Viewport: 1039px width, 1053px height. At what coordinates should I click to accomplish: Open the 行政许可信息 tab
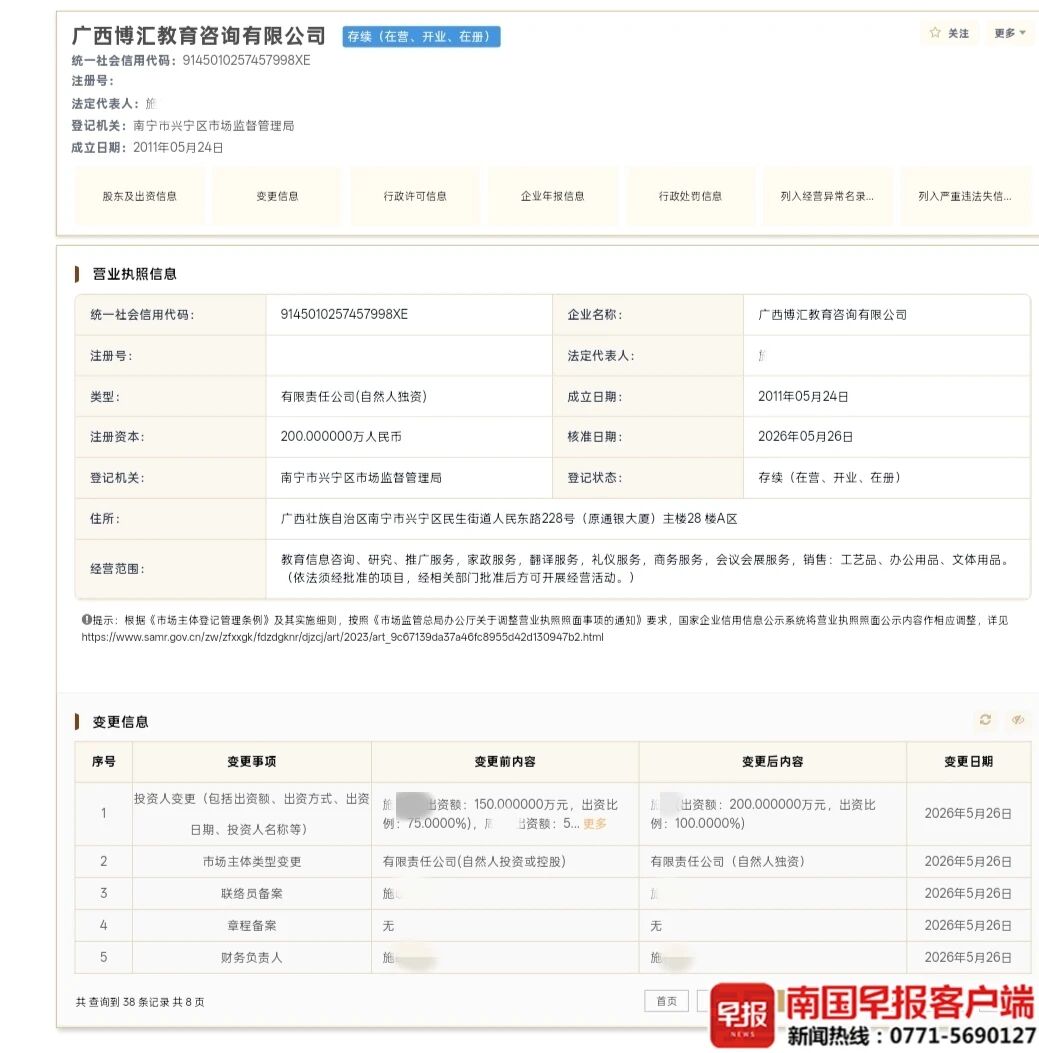click(415, 196)
